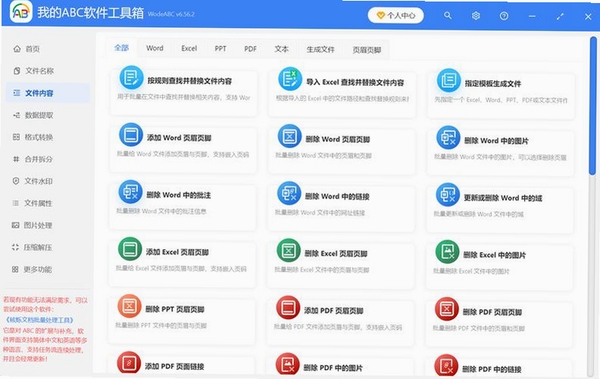Select 删除 PPT 页眉页脚 title text
600x379 pixels.
pos(175,309)
